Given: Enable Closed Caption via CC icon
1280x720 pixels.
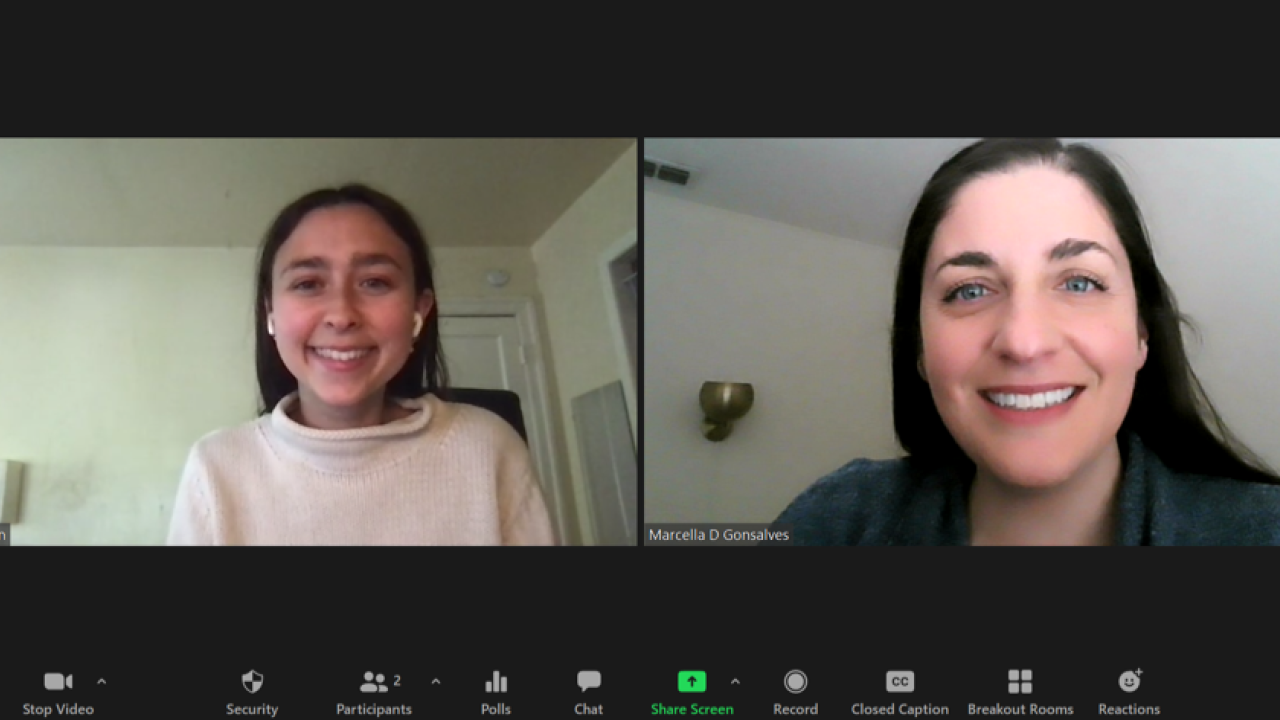Looking at the screenshot, I should coord(899,682).
